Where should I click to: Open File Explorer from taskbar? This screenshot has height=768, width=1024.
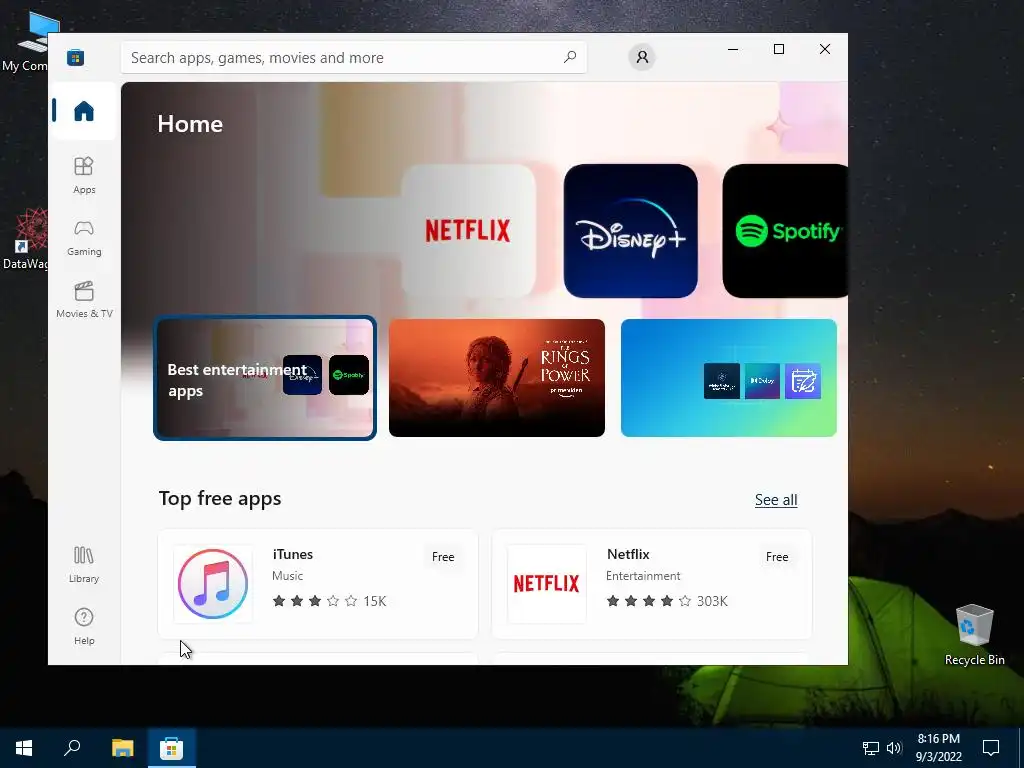pyautogui.click(x=122, y=748)
